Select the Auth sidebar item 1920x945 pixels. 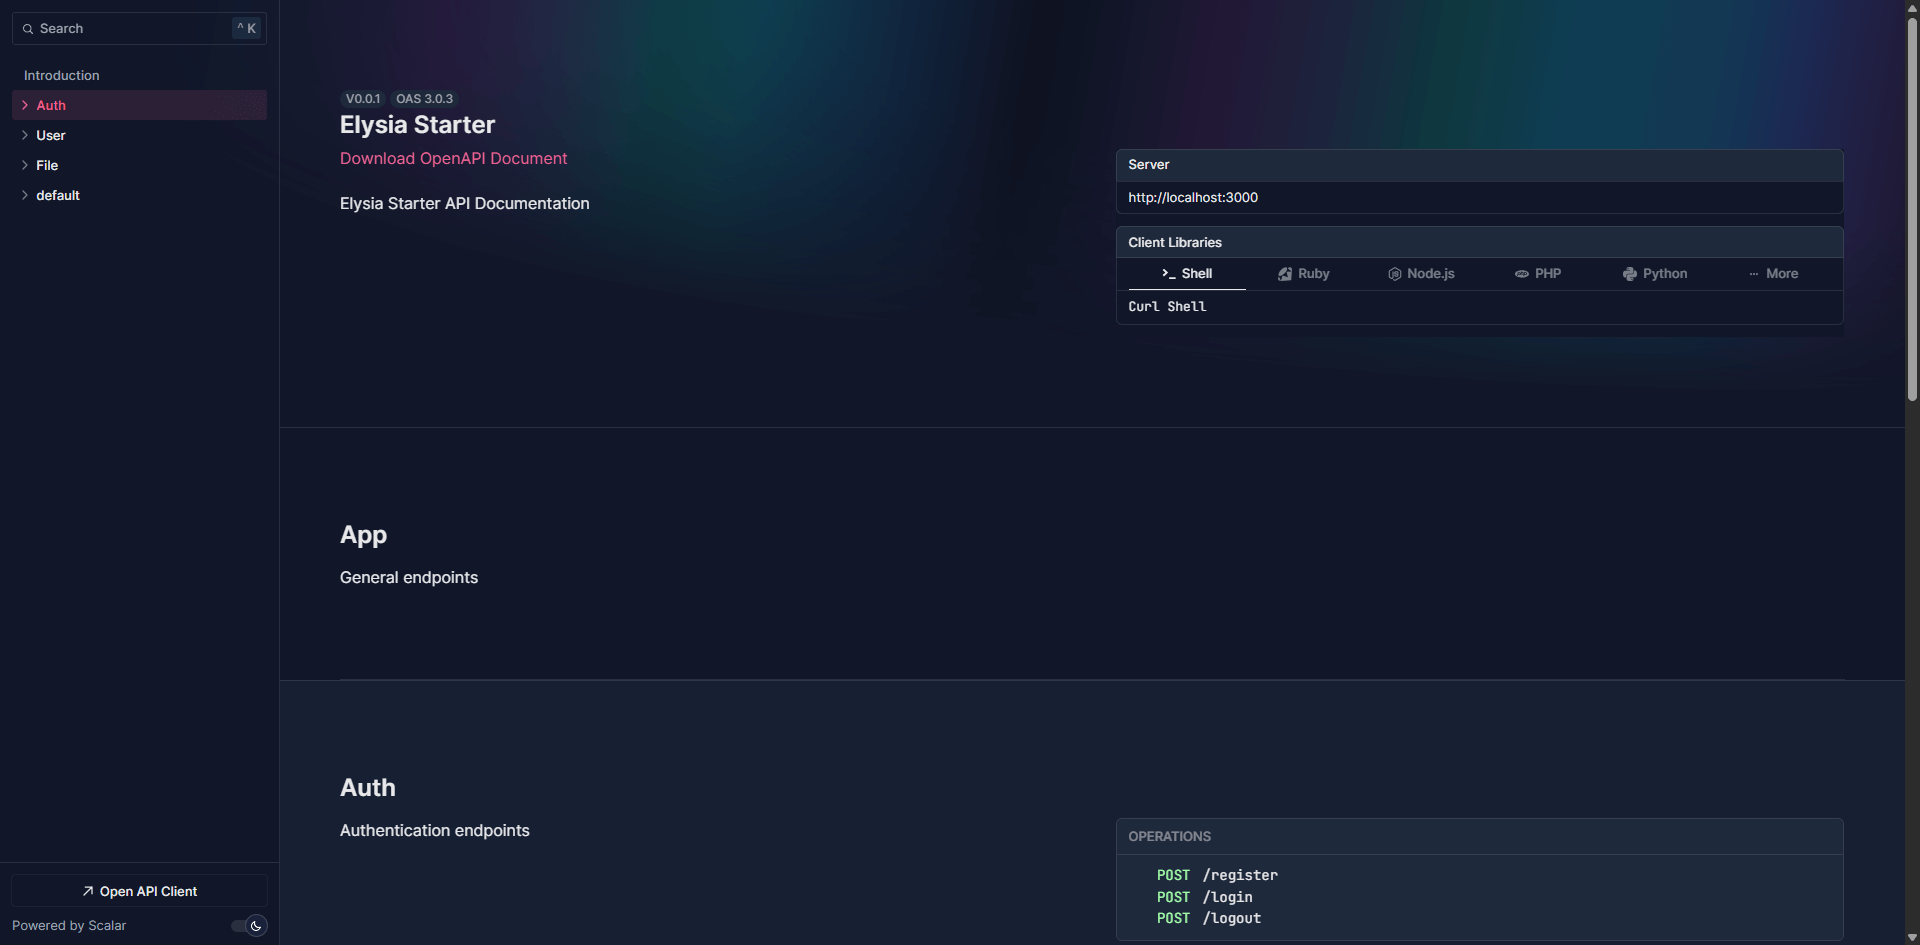point(139,105)
